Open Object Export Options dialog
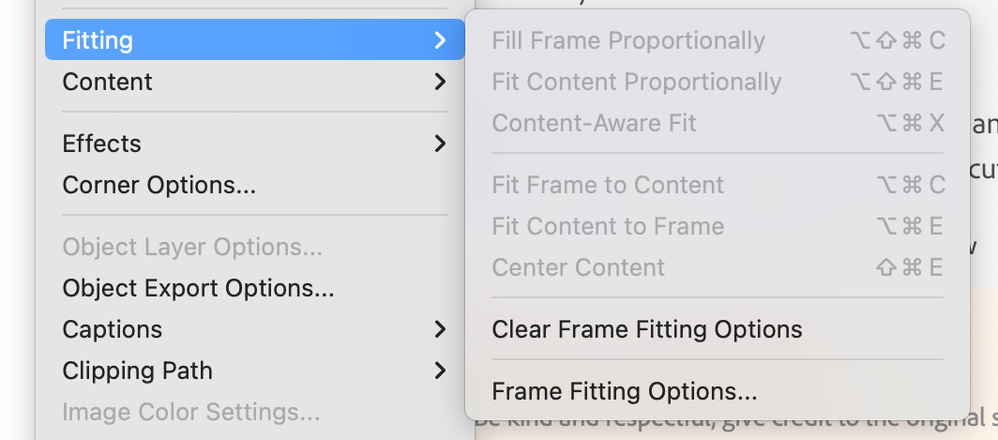The height and width of the screenshot is (440, 998). [198, 289]
